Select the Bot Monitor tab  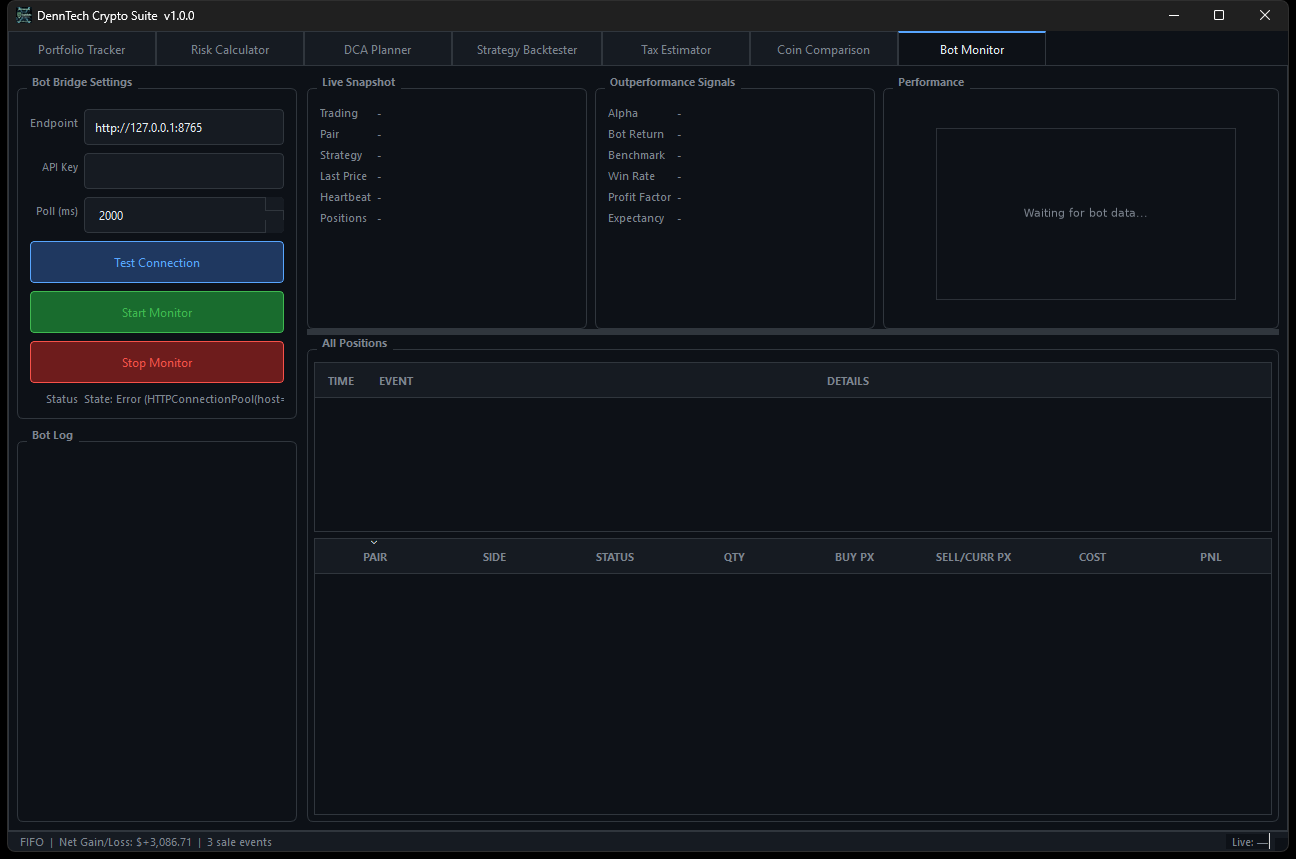(972, 49)
